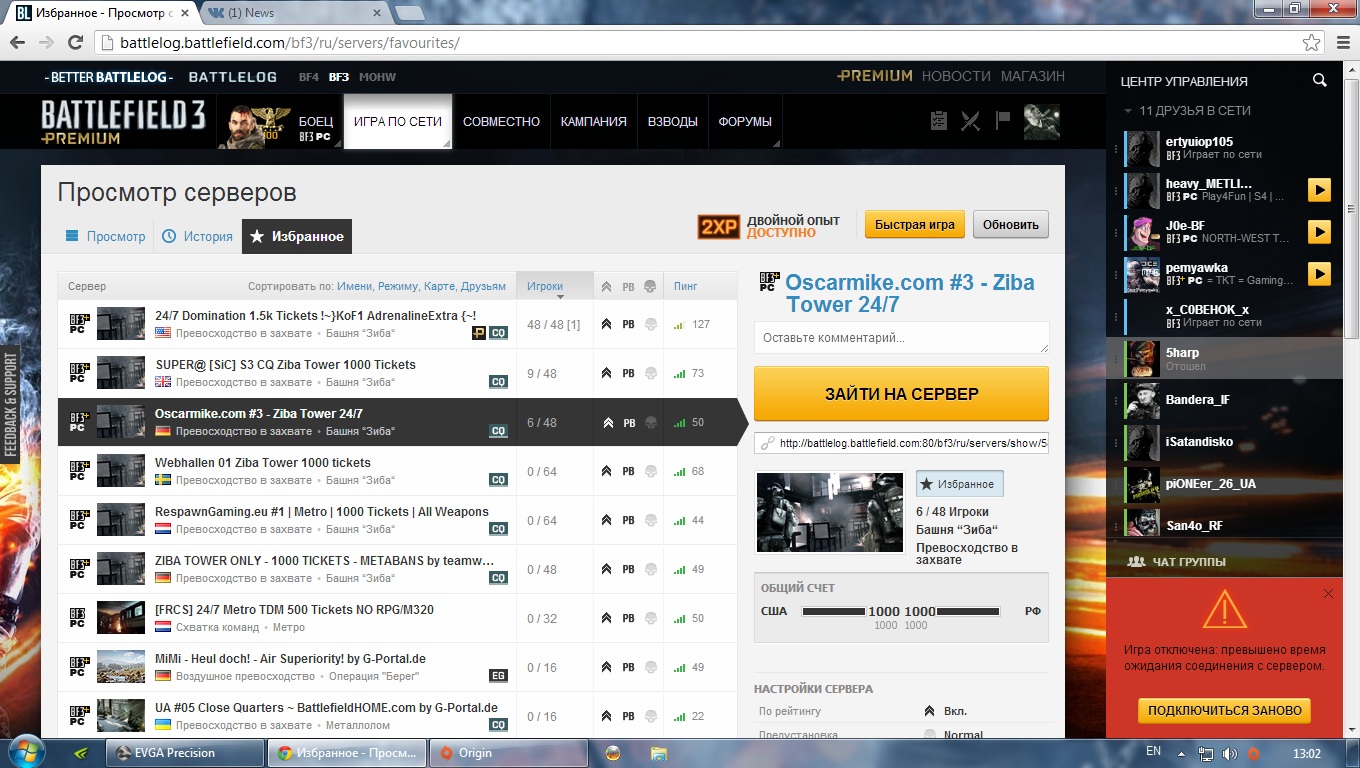Join J0e-BF's game with play button
1360x768 pixels.
pos(1319,232)
